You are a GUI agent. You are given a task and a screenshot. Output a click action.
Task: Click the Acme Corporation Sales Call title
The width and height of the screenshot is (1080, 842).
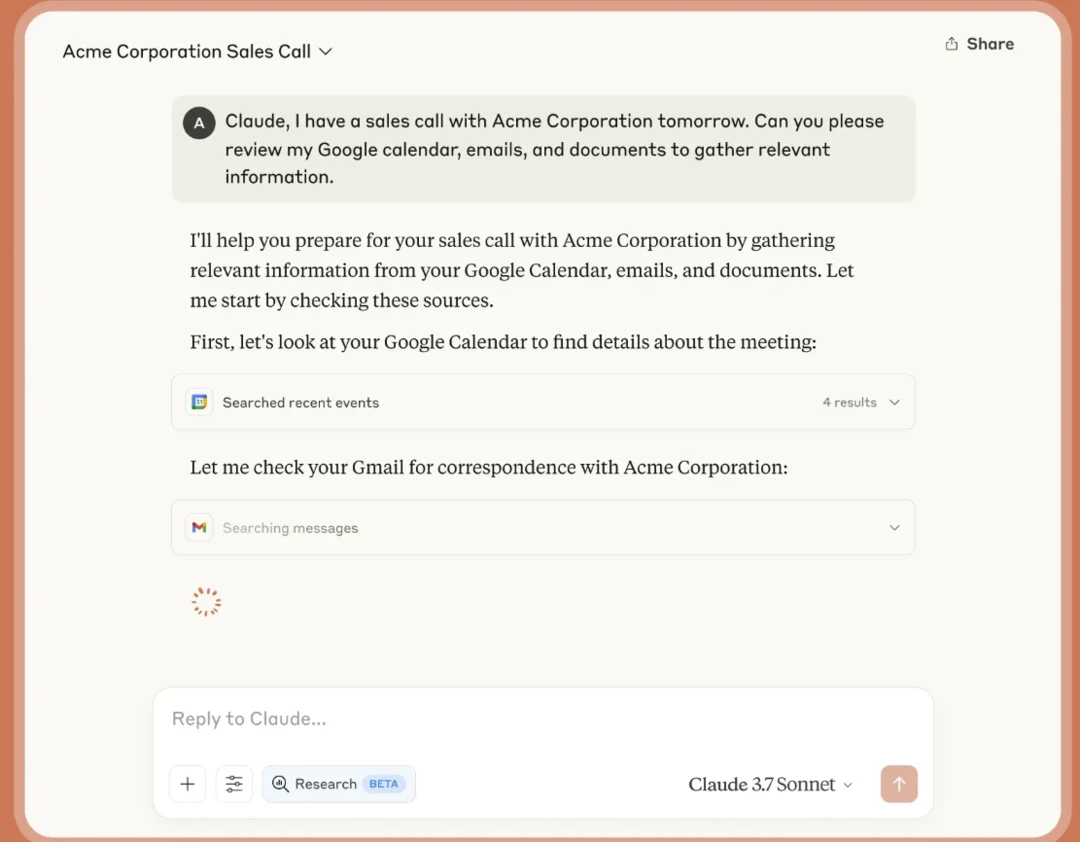point(187,52)
